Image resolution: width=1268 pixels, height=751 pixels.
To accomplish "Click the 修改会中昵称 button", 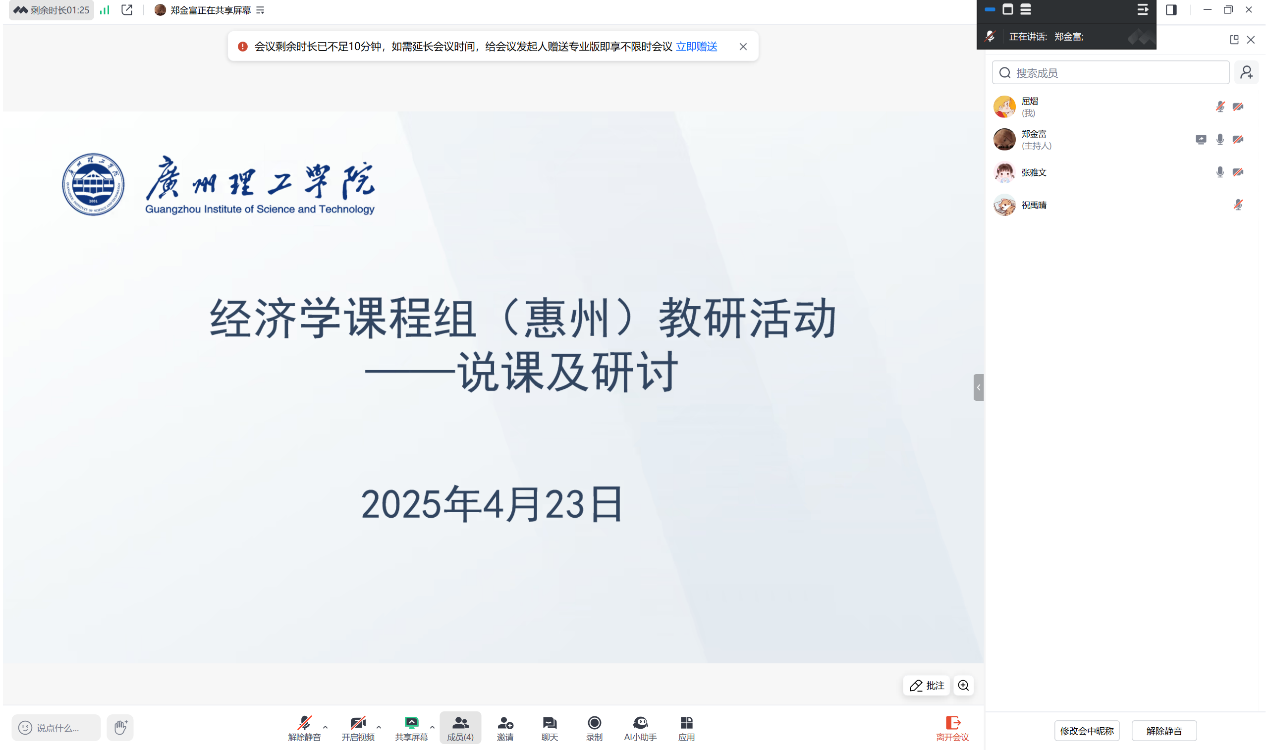I will coord(1086,731).
